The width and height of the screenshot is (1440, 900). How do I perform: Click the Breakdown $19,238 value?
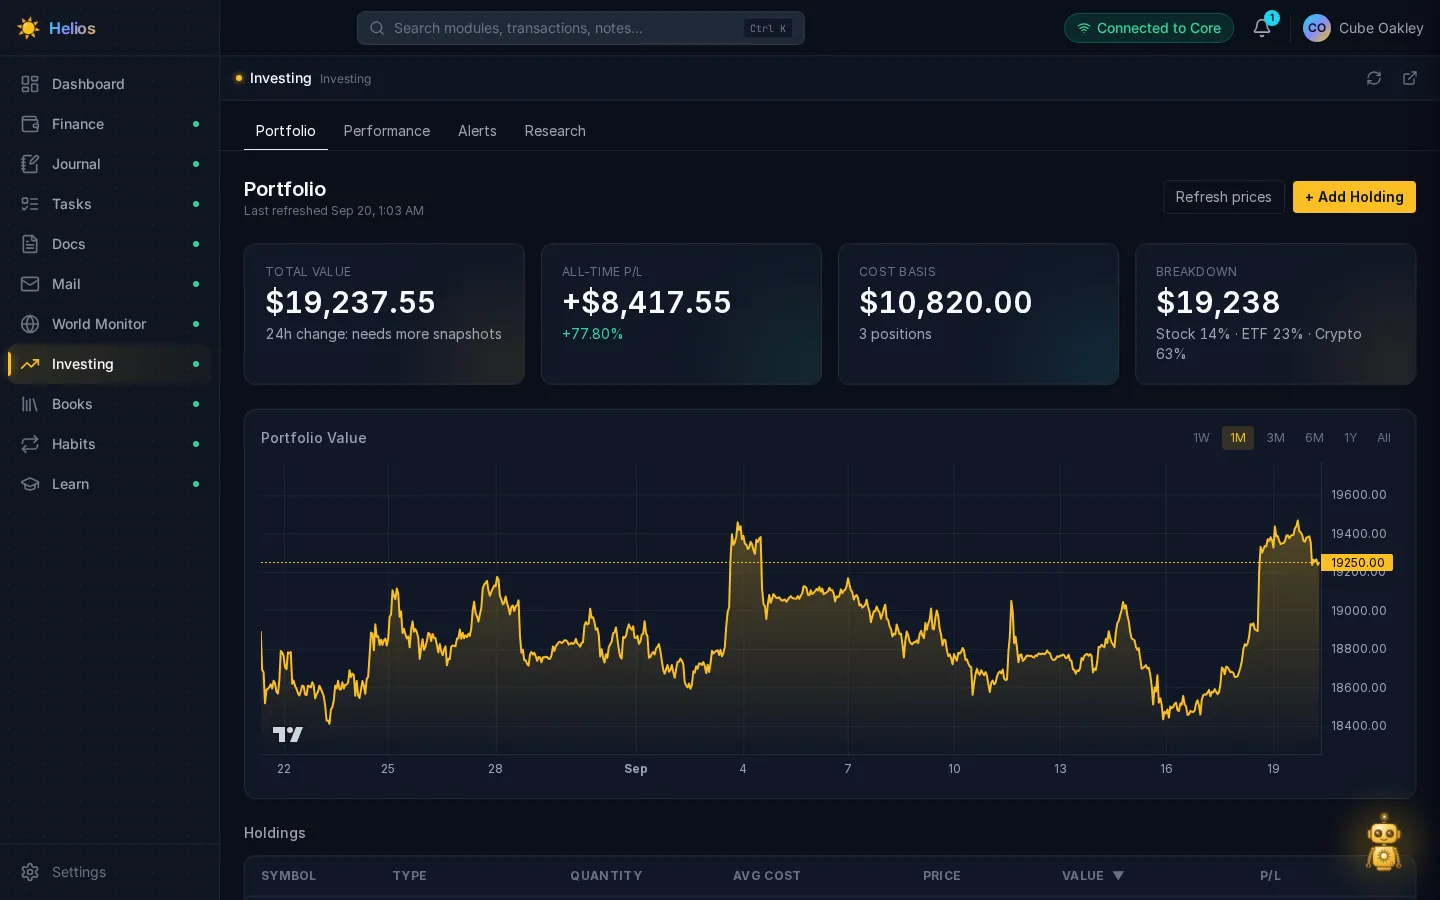(x=1218, y=302)
